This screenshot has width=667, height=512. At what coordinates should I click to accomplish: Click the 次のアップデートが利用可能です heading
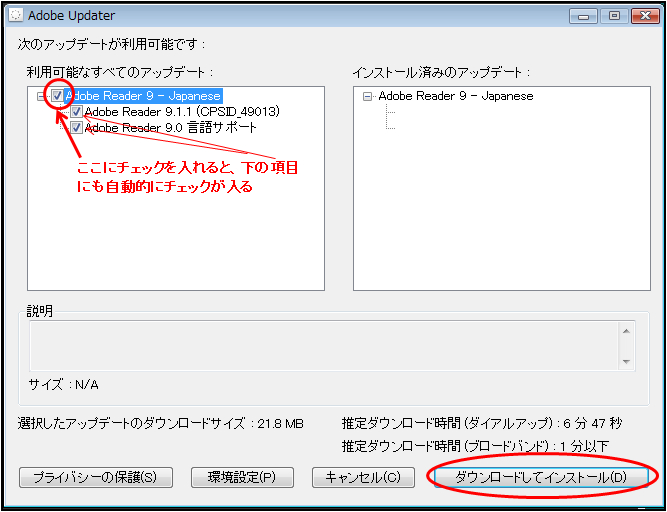click(111, 44)
